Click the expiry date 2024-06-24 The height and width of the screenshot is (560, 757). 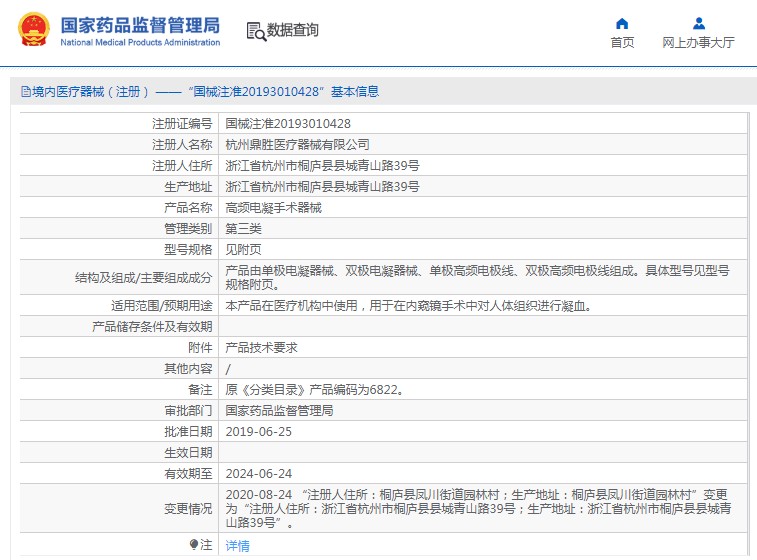[x=259, y=474]
